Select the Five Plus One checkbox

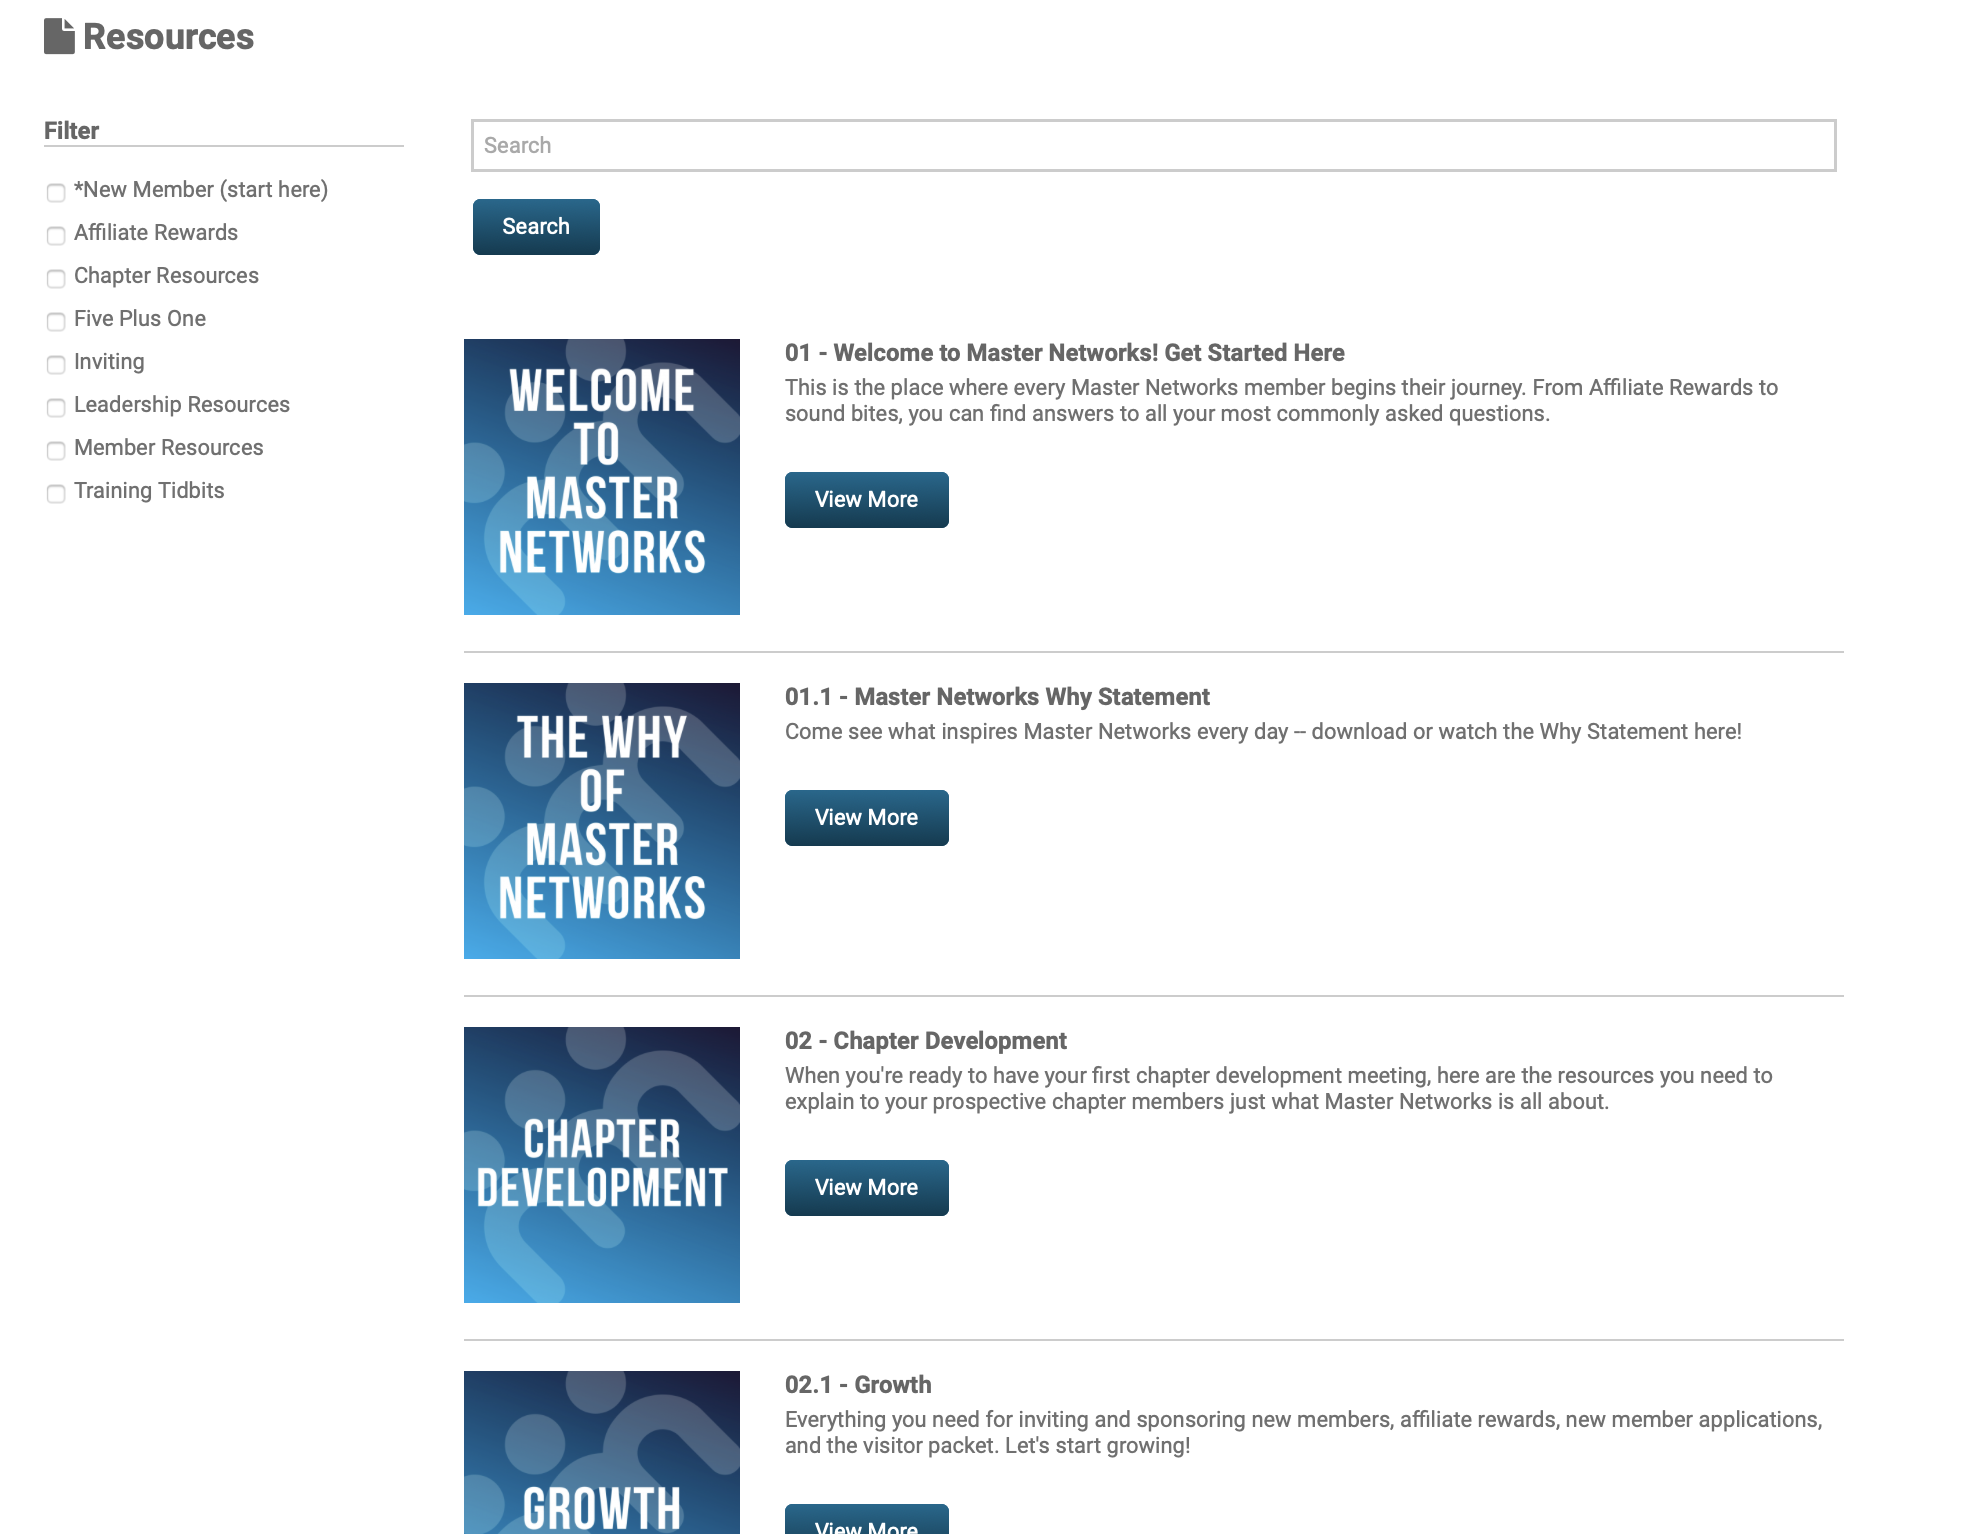(56, 321)
